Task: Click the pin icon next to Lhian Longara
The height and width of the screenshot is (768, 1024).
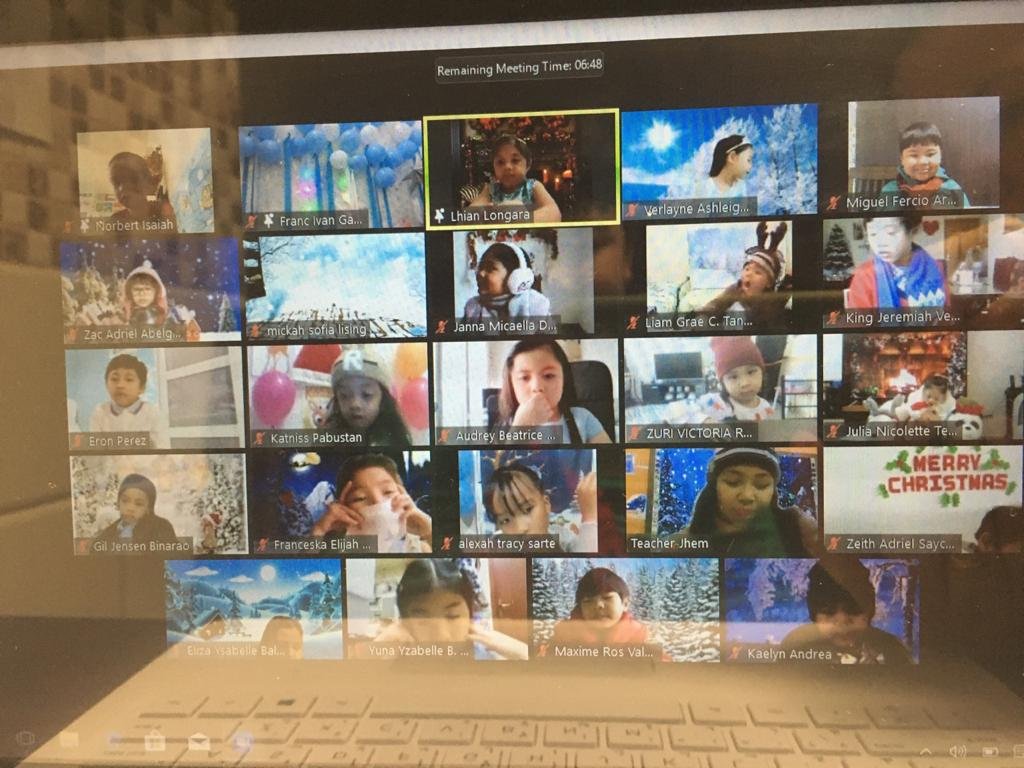Action: pyautogui.click(x=439, y=215)
